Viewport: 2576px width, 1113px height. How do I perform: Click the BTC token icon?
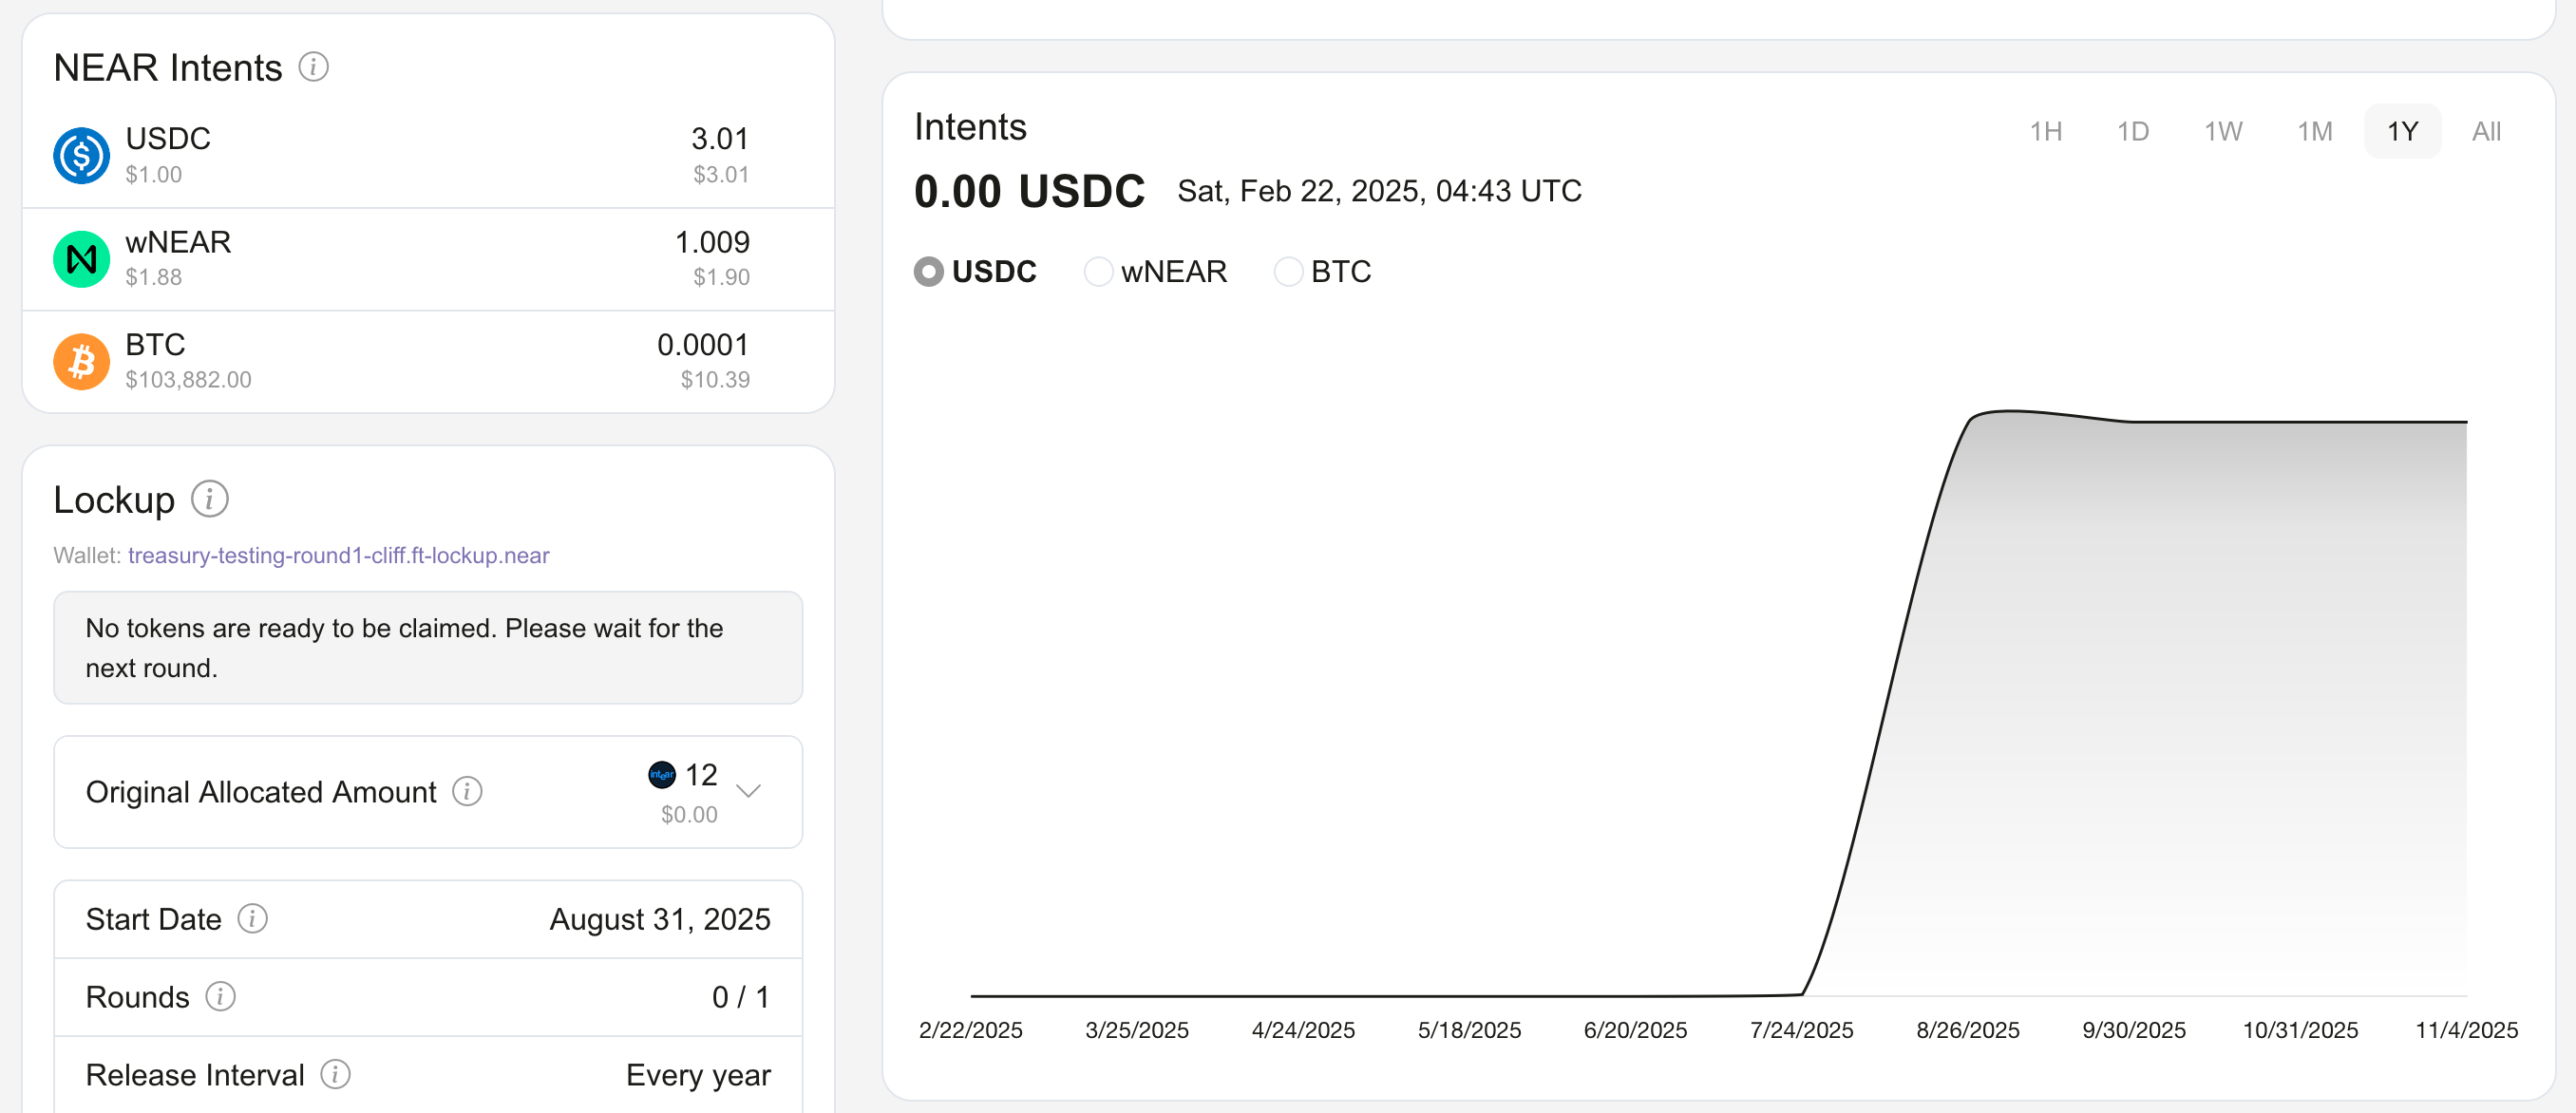pyautogui.click(x=81, y=361)
